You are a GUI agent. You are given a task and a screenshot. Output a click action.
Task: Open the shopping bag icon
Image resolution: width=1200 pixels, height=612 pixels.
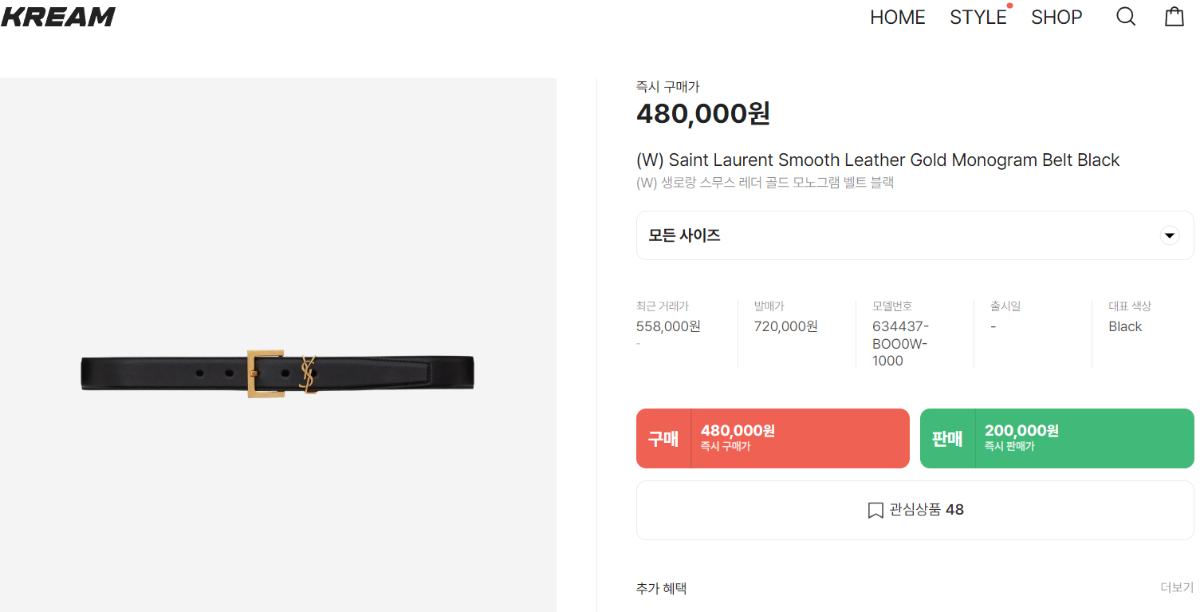(x=1175, y=16)
